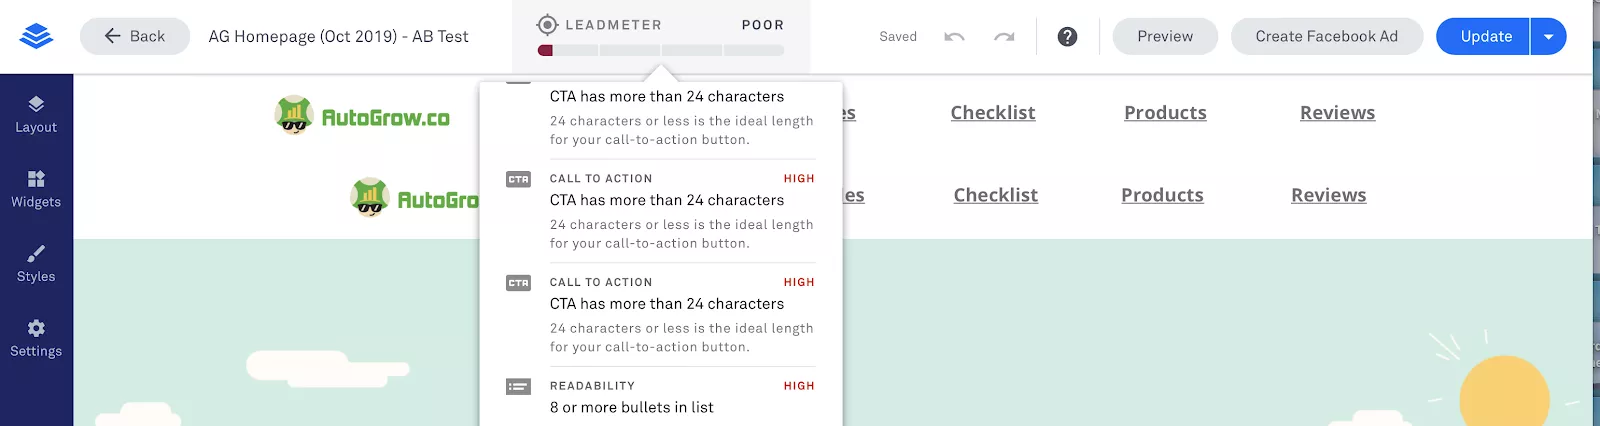Click the Leadmeter target icon
Screen dimensions: 1600x426
[x=547, y=25]
